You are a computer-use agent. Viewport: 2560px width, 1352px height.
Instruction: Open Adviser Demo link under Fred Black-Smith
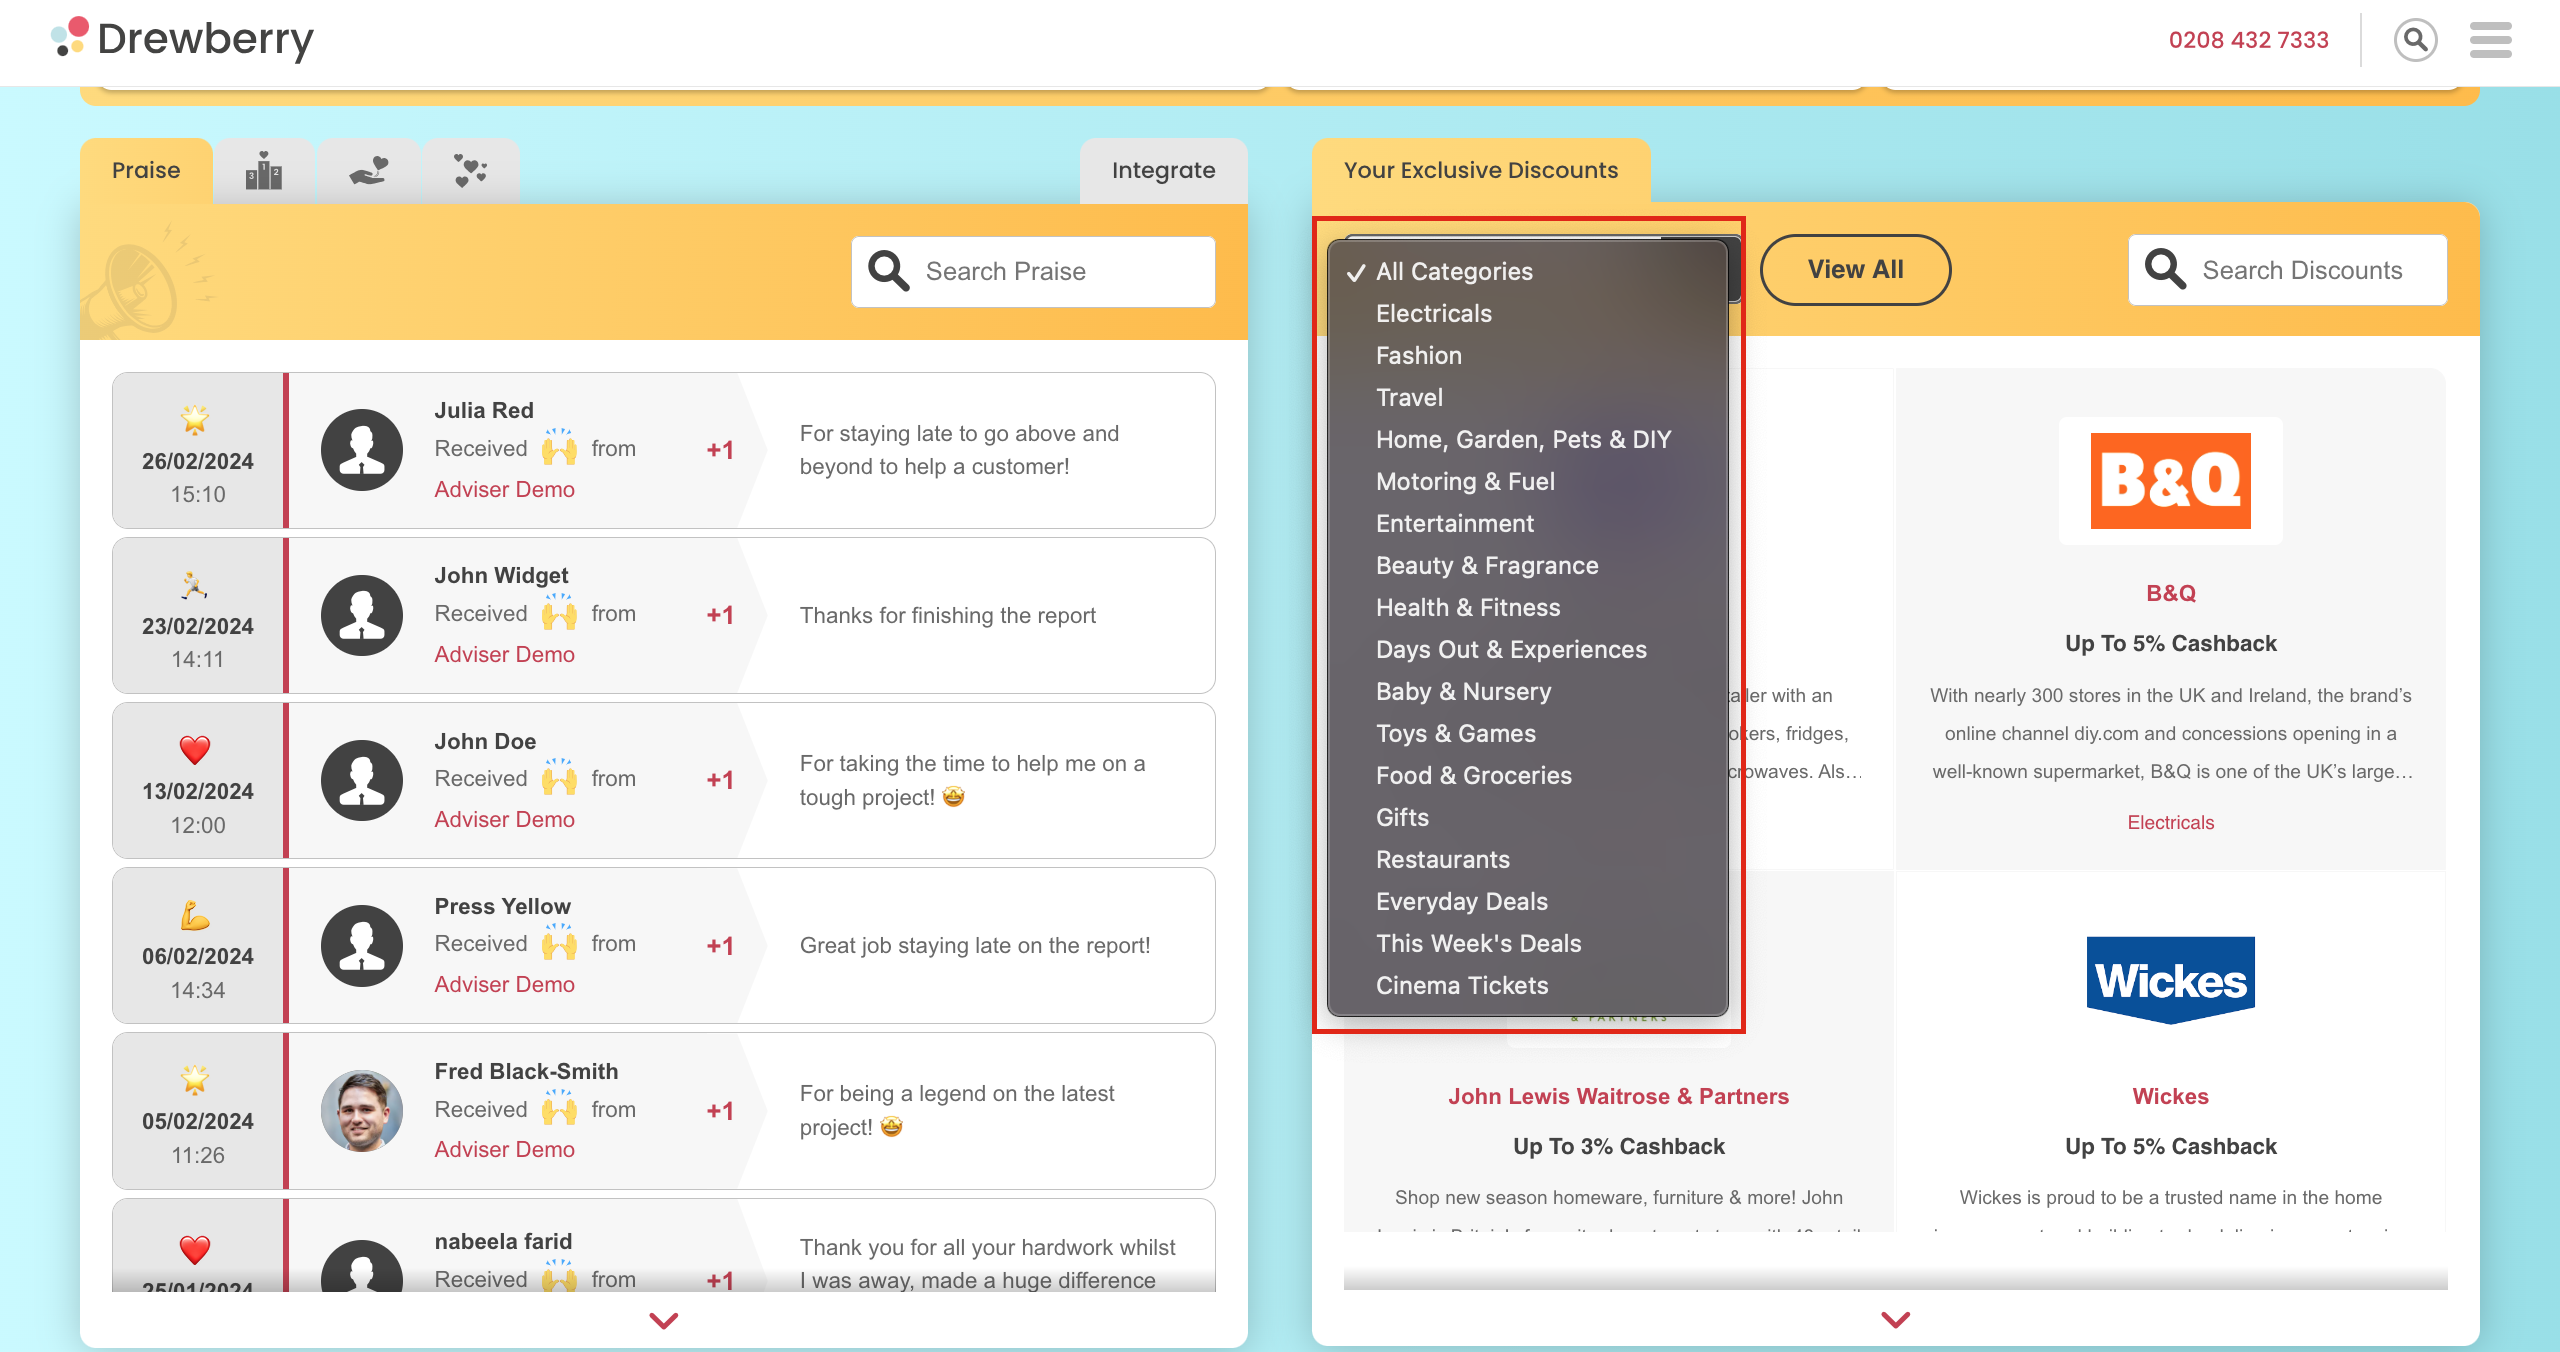504,1150
